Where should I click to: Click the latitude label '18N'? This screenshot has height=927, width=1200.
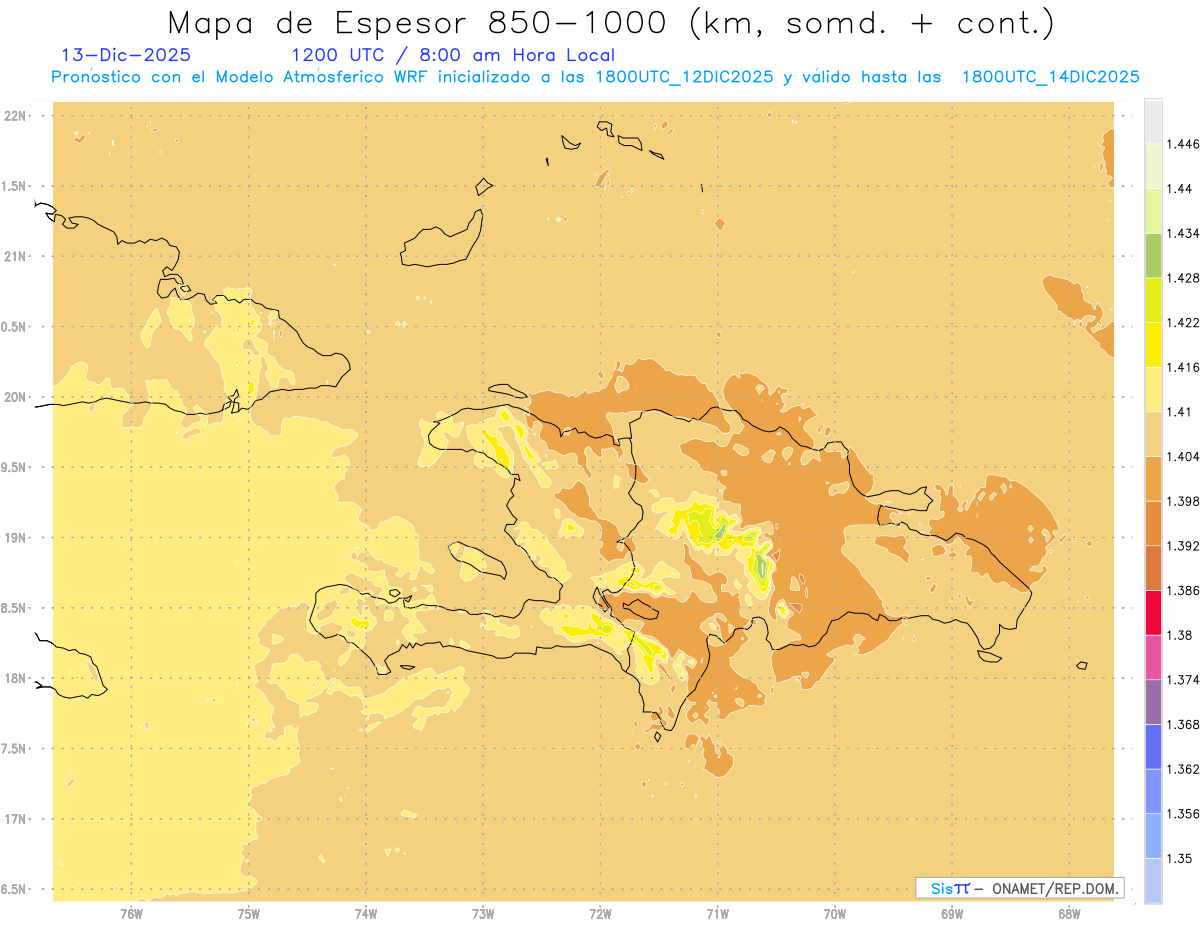pyautogui.click(x=15, y=679)
